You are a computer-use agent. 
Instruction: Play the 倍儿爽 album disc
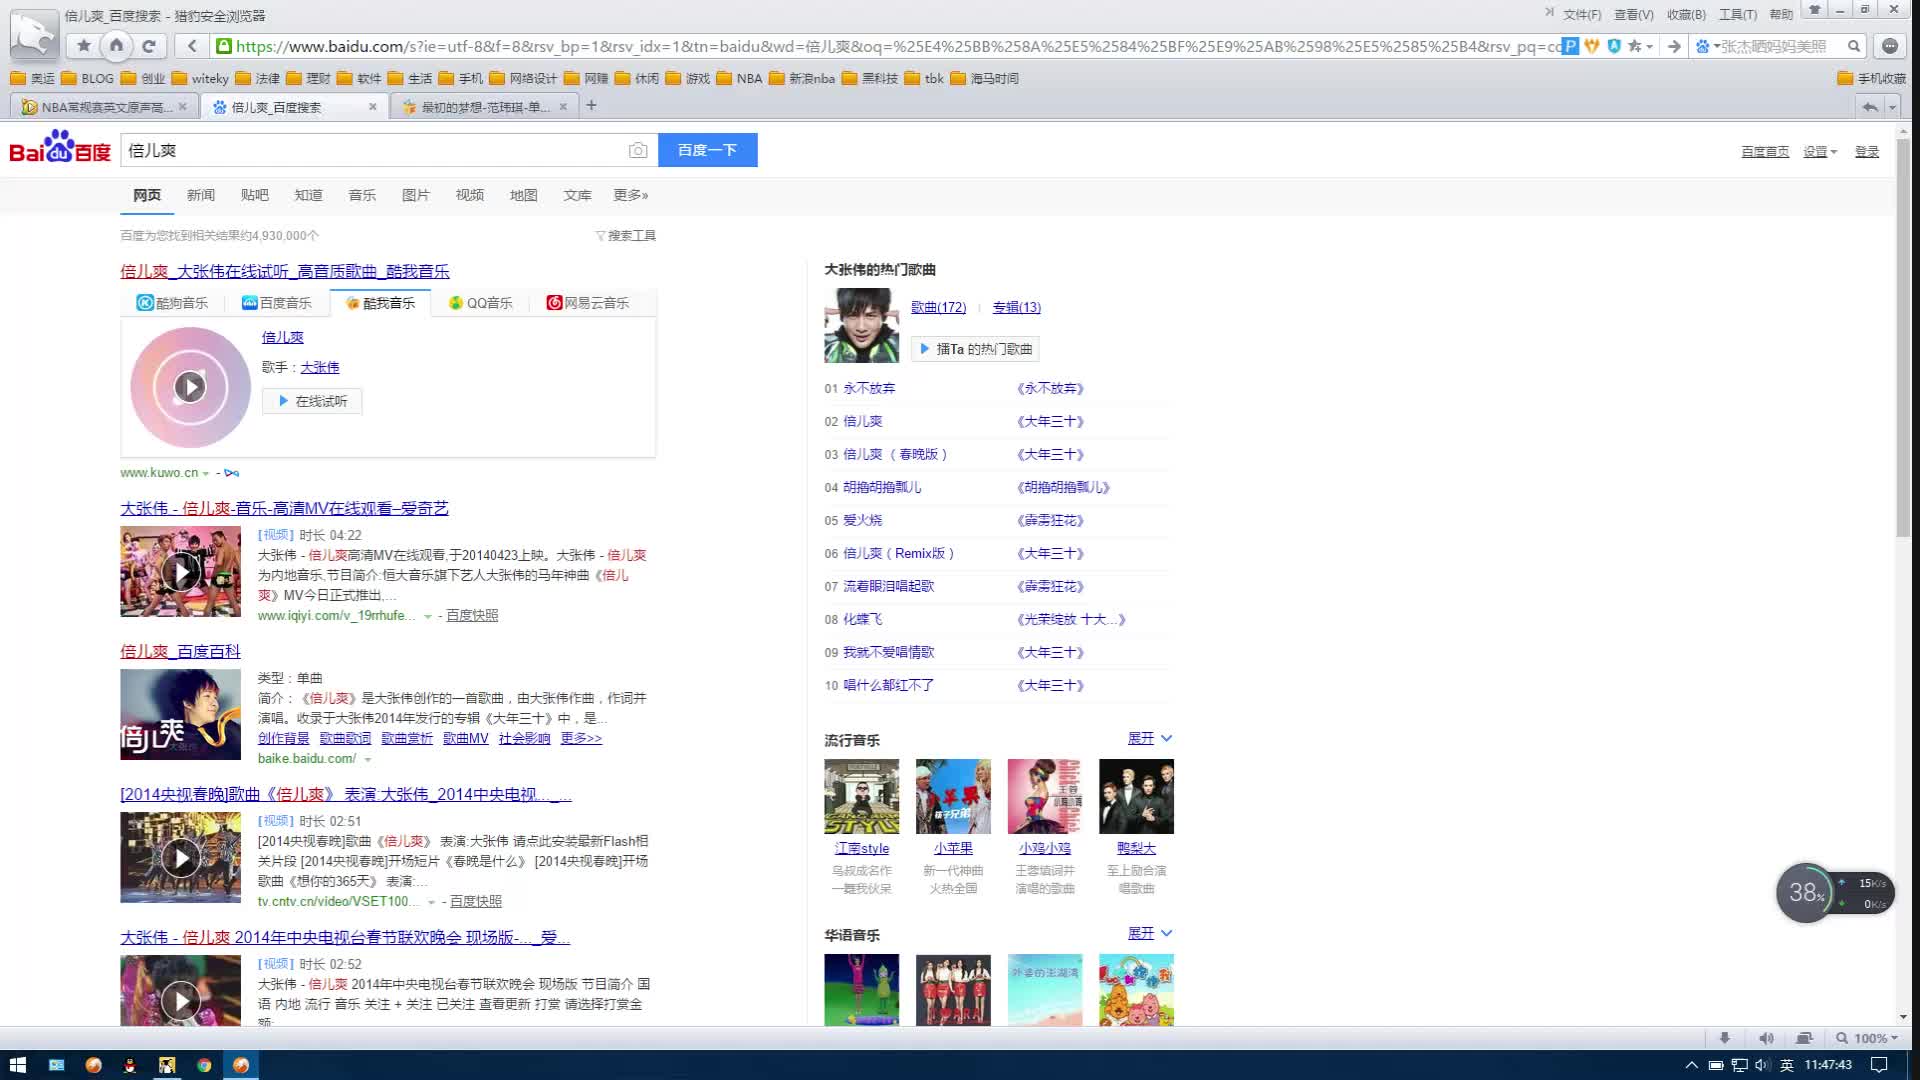pos(190,387)
